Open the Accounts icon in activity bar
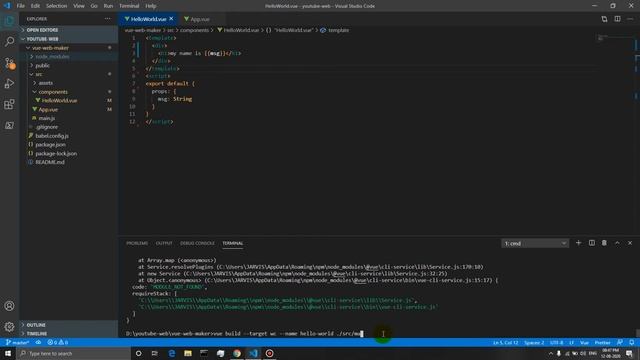Screen dimensions: 640x360 [x=9, y=306]
